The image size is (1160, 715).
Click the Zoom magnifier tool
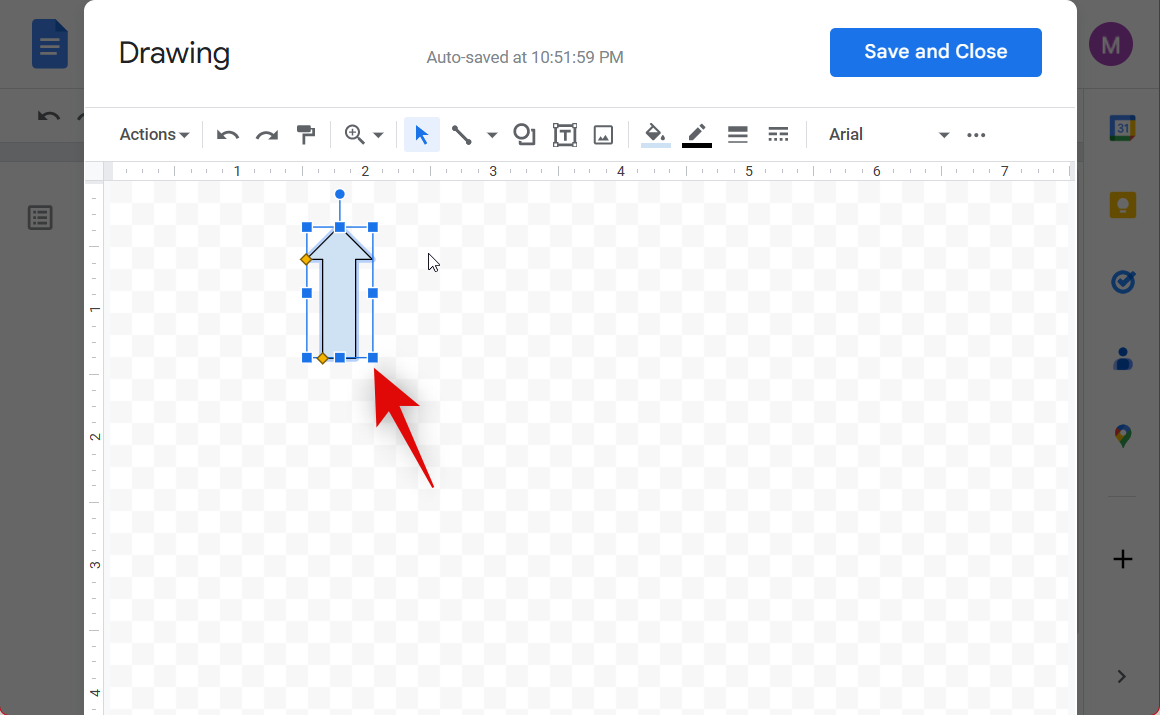click(x=354, y=135)
